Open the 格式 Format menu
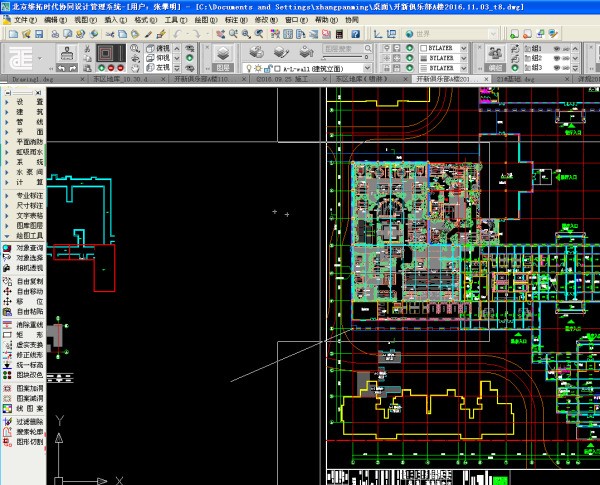 pyautogui.click(x=146, y=20)
